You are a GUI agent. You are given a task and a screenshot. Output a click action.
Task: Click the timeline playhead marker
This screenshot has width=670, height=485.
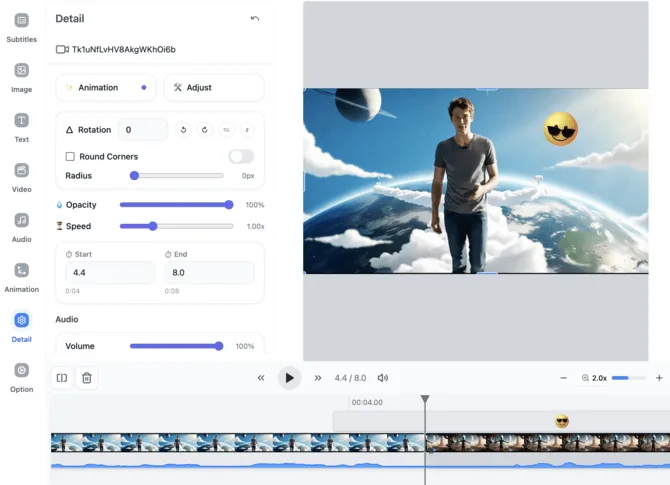(x=425, y=399)
